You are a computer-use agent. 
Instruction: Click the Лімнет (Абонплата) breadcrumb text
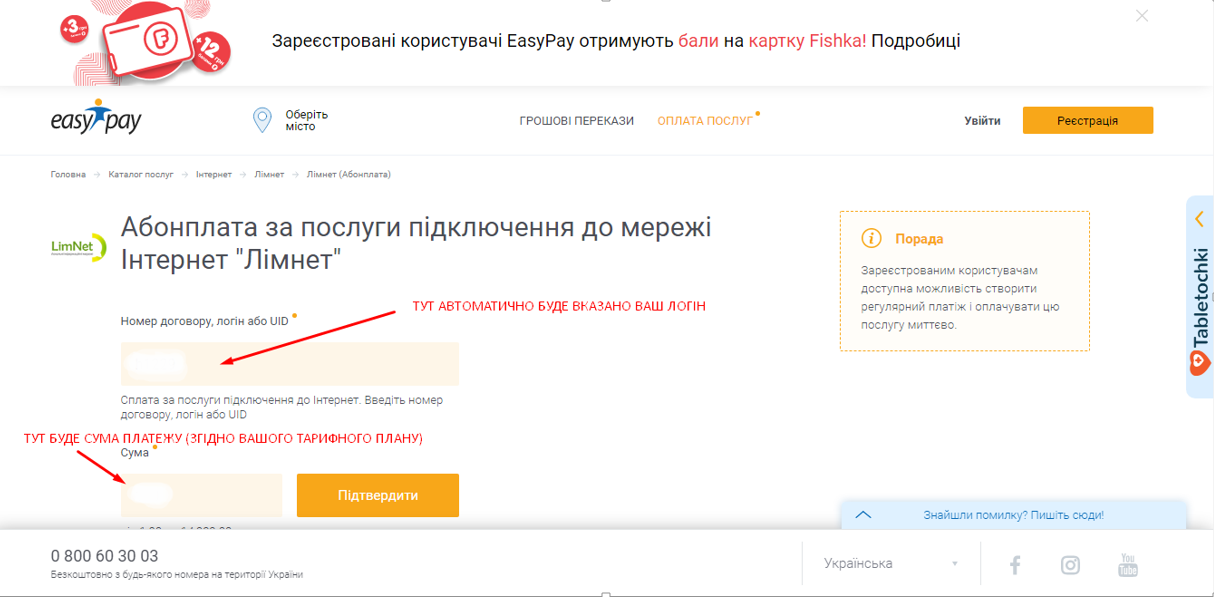(349, 174)
